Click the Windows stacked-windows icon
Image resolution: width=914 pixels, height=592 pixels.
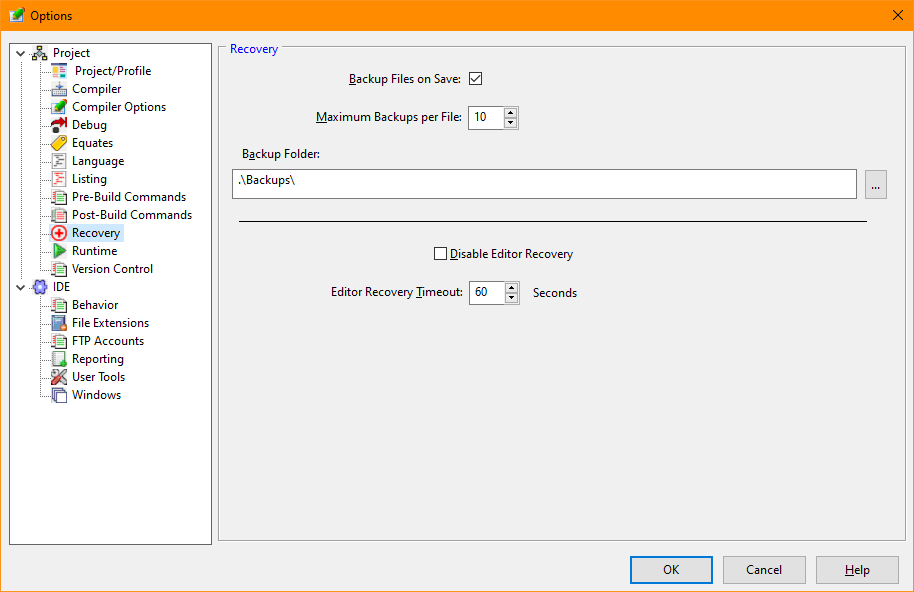[59, 395]
